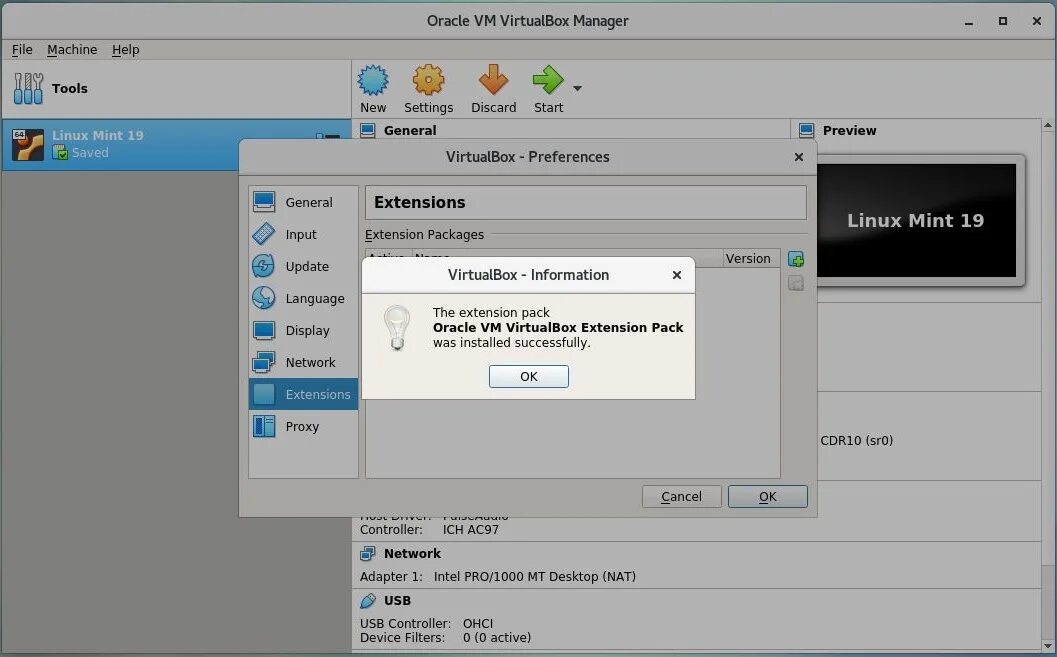Select Network in Preferences sidebar
Viewport: 1057px width, 657px height.
(303, 363)
